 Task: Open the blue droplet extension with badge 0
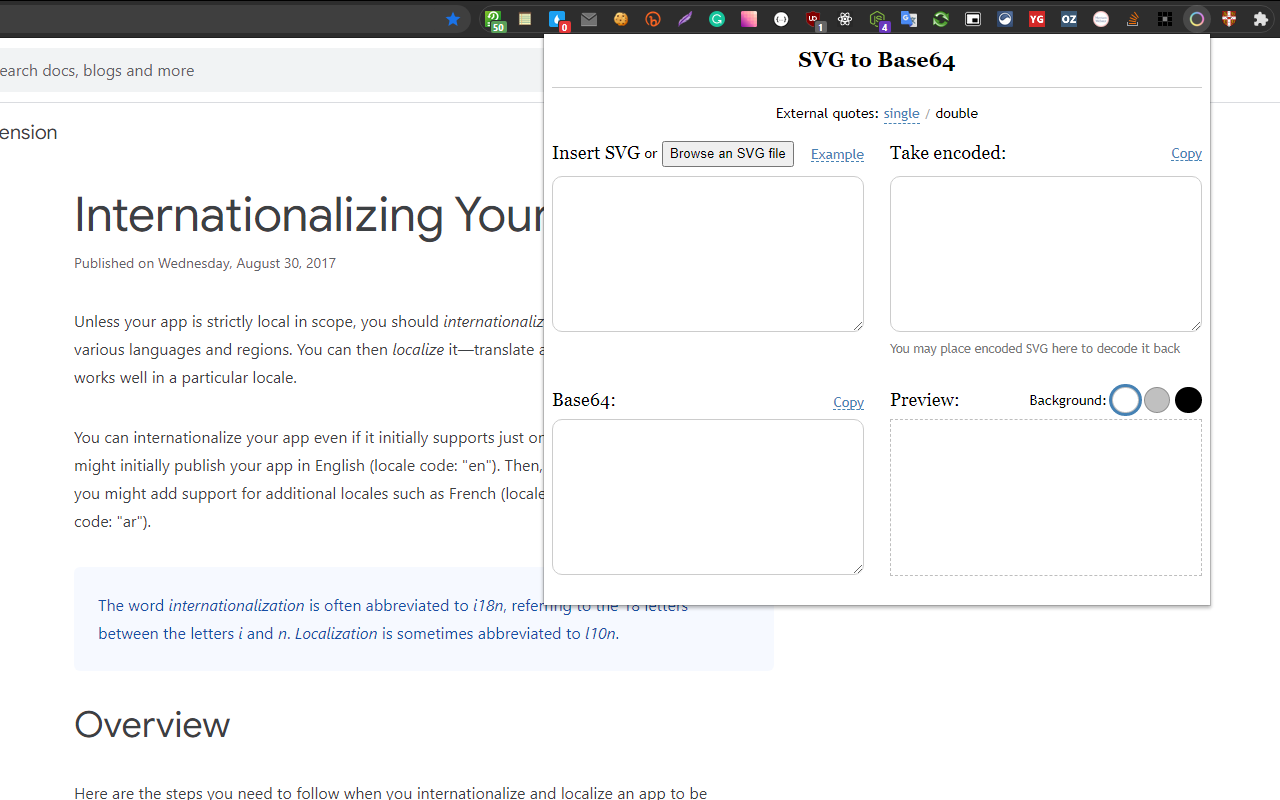[x=558, y=20]
